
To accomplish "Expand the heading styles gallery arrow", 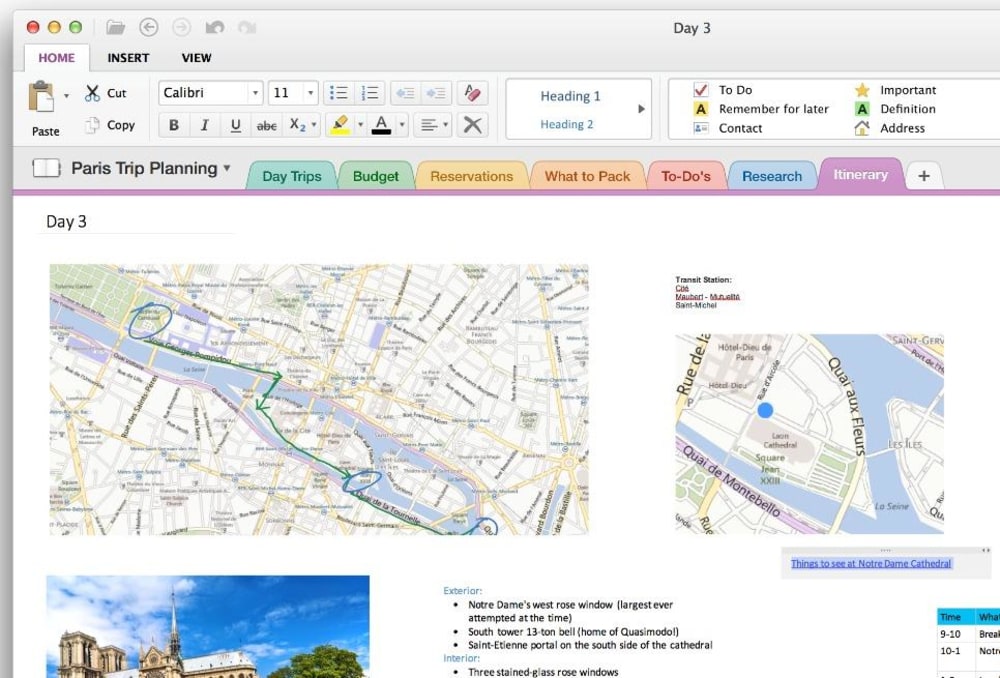I will click(642, 109).
